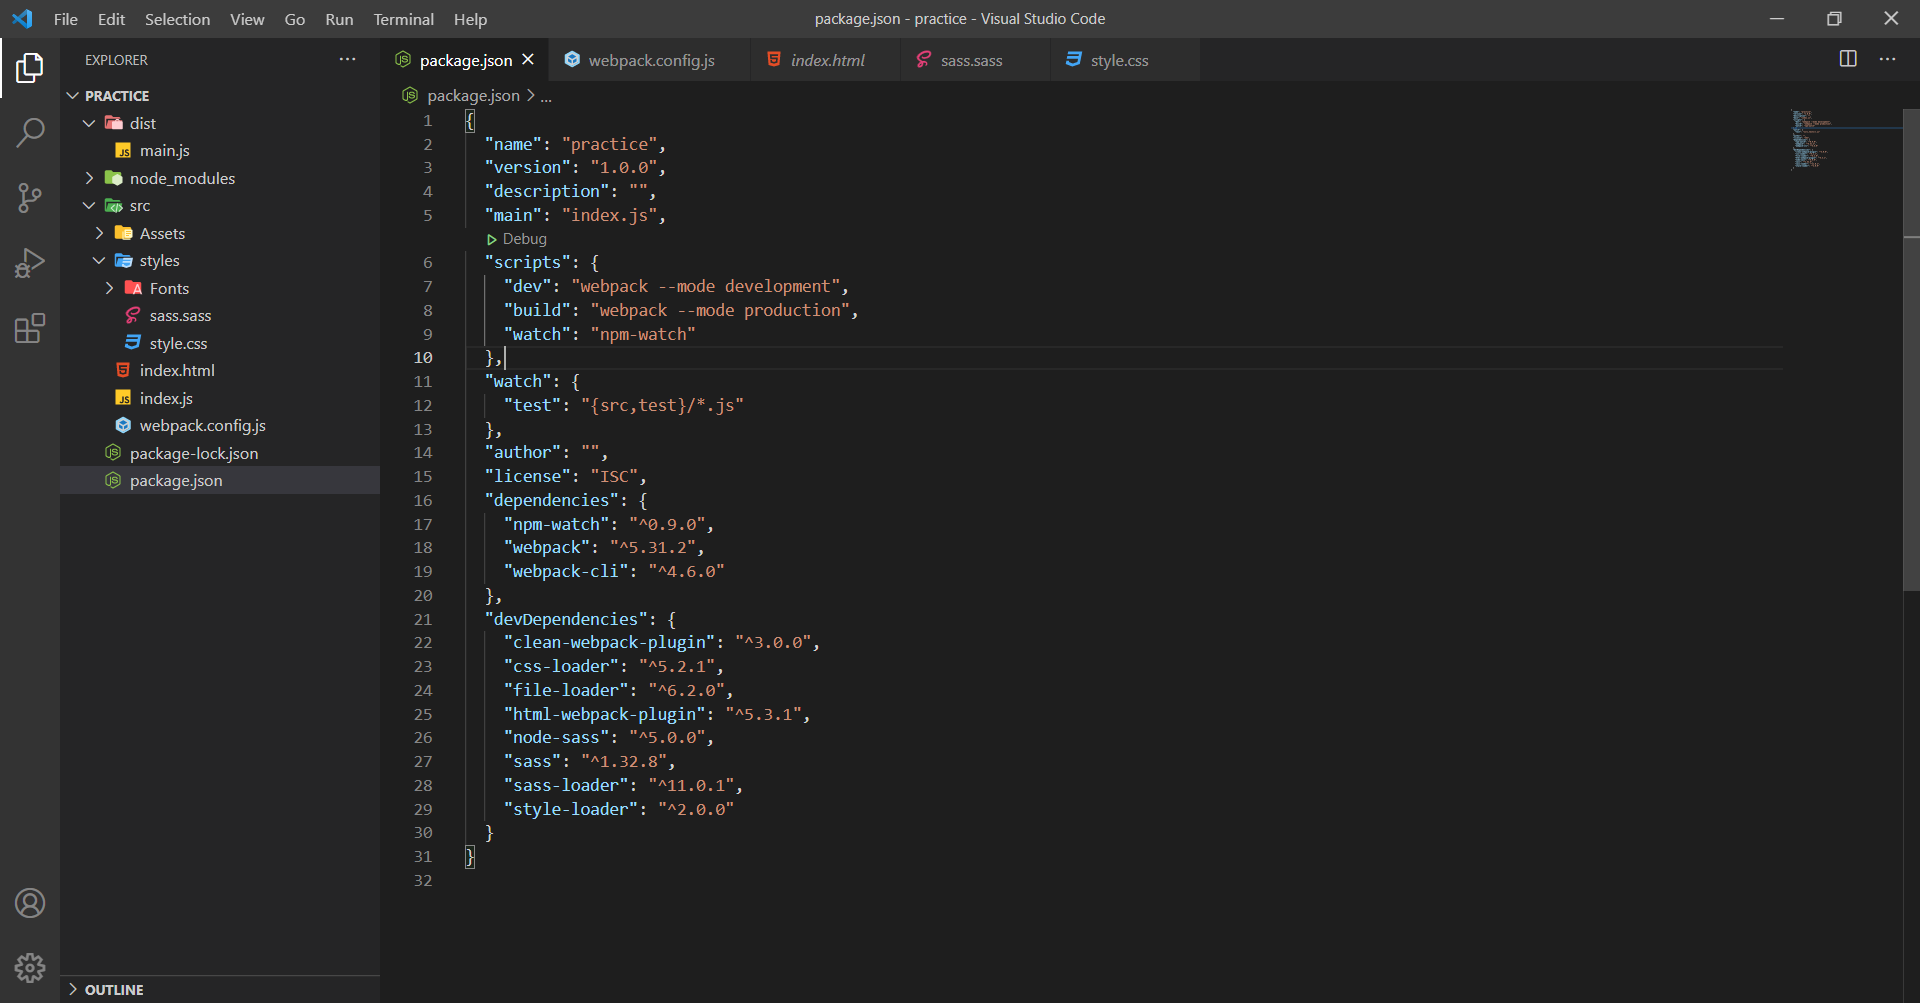Switch to the index.html tab

pos(826,60)
